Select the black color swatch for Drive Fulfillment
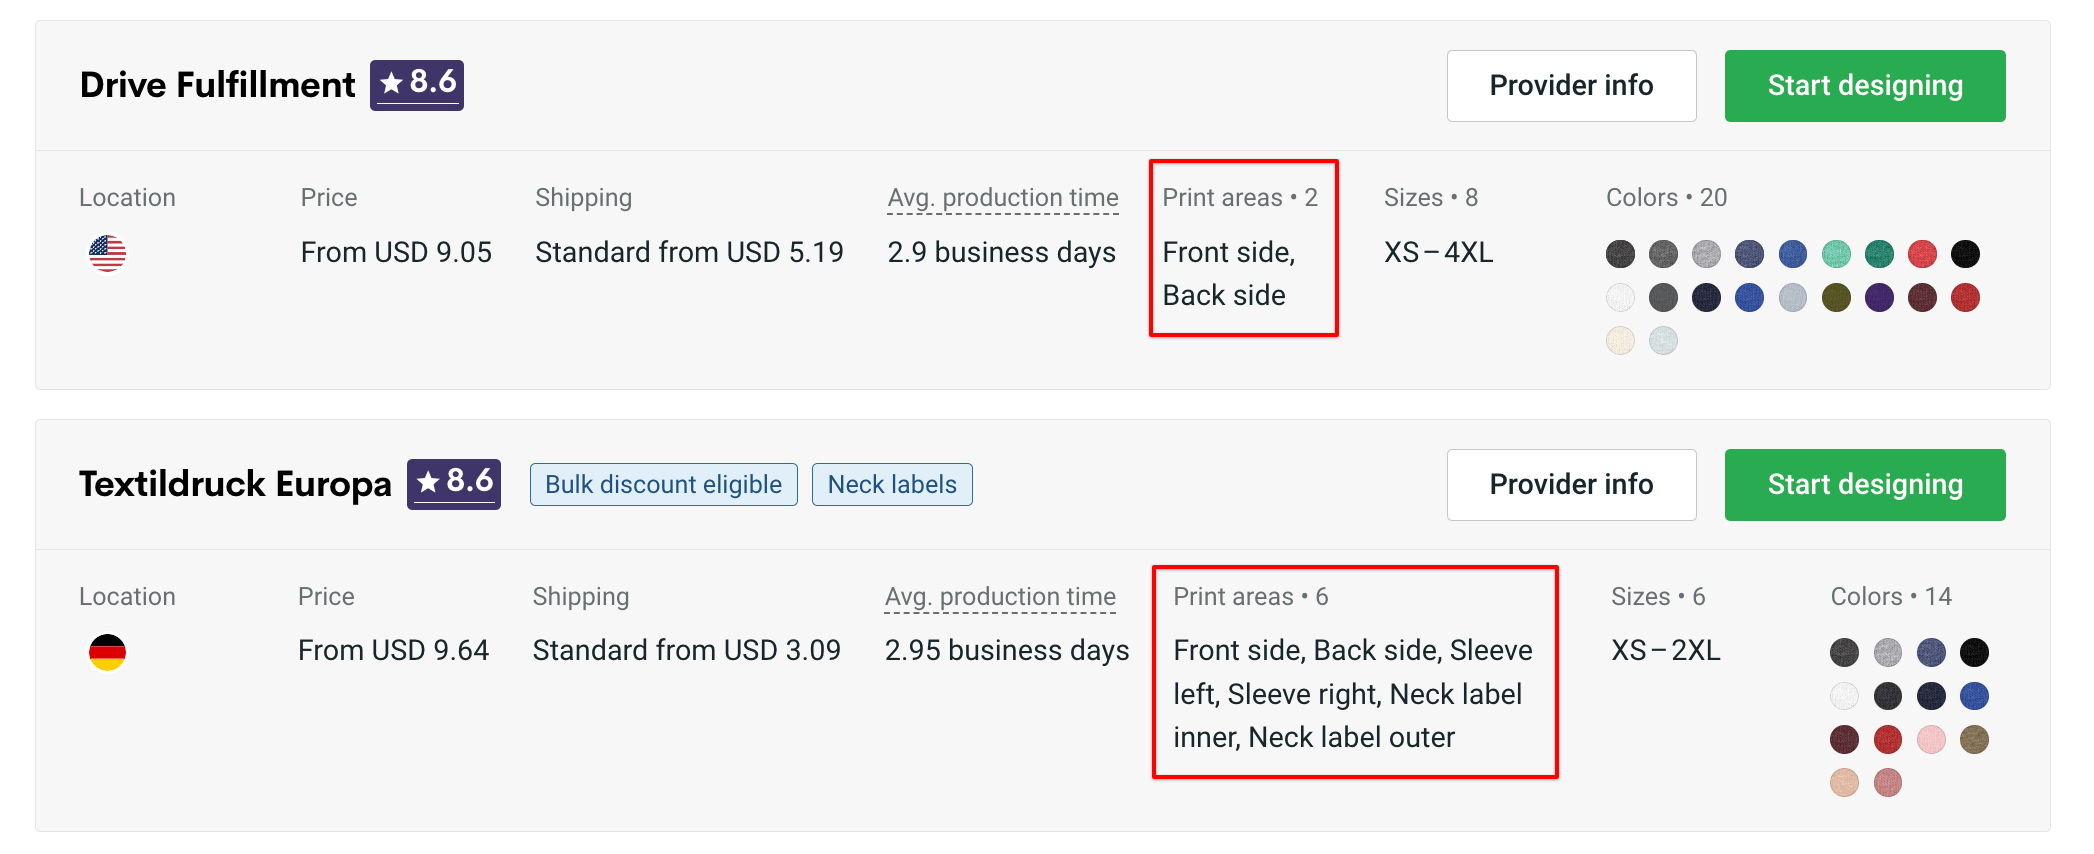The image size is (2094, 854). pos(1965,254)
